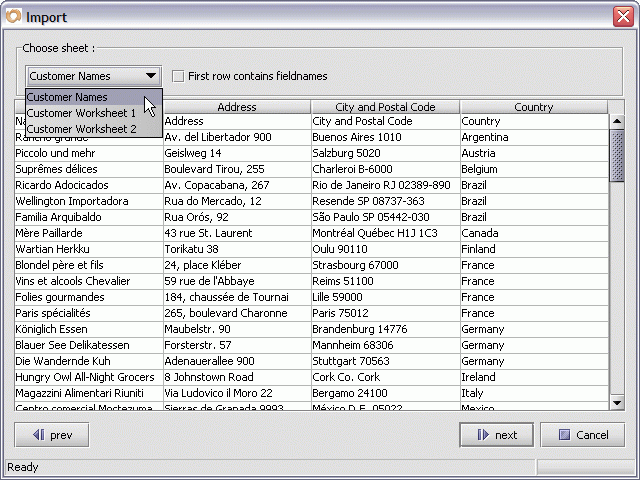Select the Königlich Essen cell
This screenshot has width=640, height=480.
(x=88, y=329)
